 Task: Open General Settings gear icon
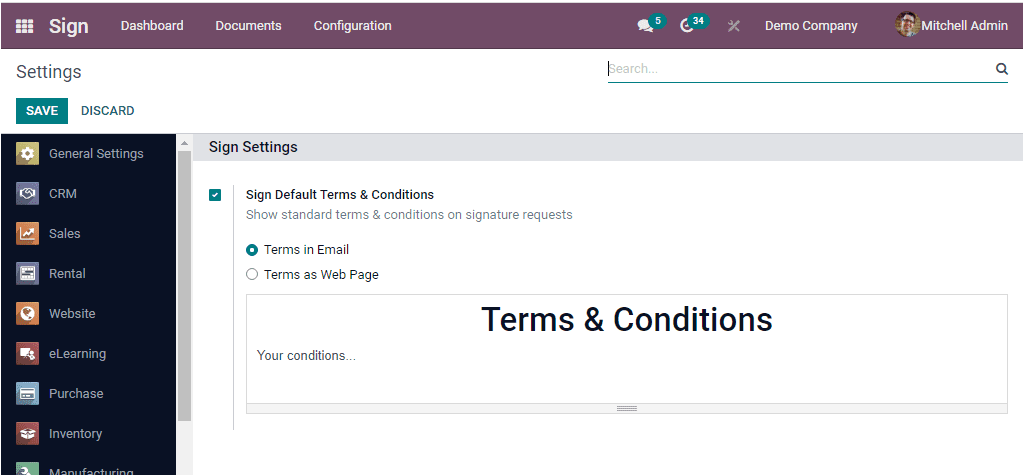27,154
